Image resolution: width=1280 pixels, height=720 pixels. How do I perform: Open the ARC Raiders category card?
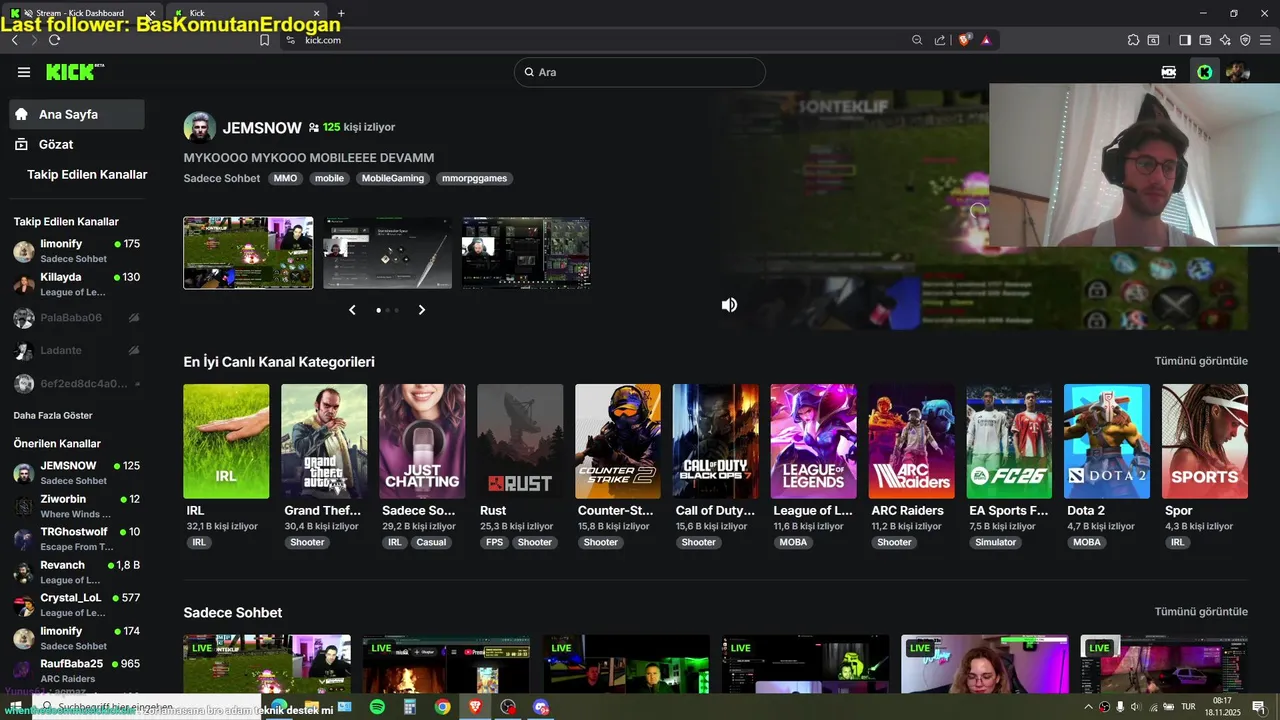(x=912, y=441)
